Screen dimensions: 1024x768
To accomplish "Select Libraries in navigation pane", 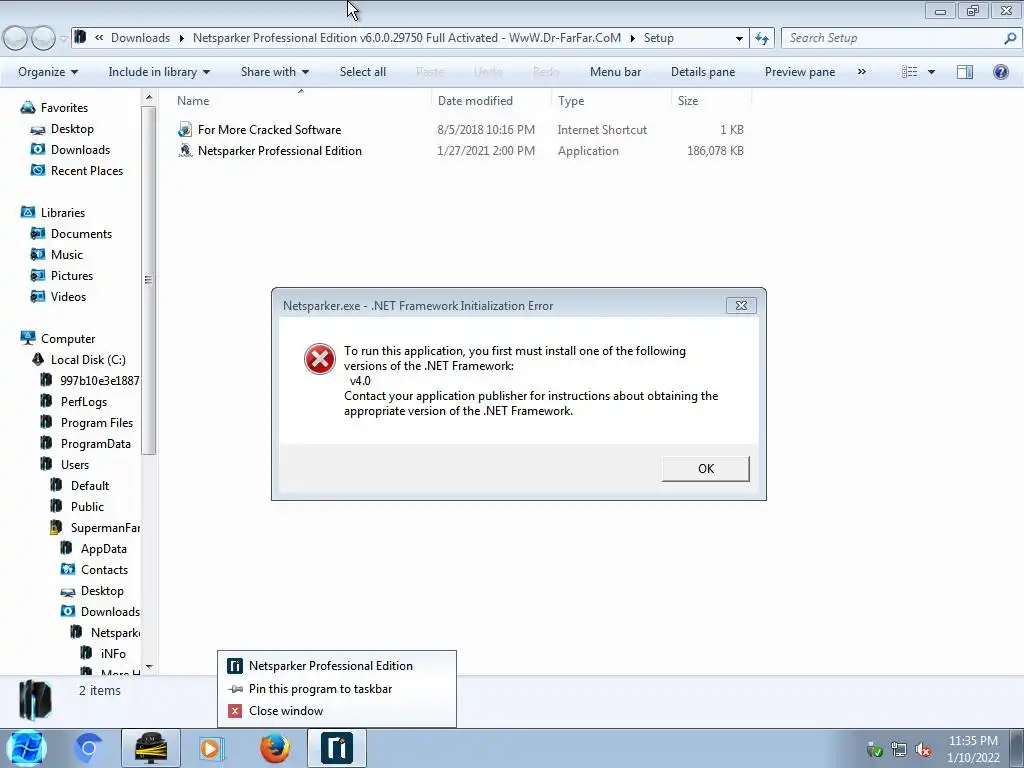I will [63, 213].
